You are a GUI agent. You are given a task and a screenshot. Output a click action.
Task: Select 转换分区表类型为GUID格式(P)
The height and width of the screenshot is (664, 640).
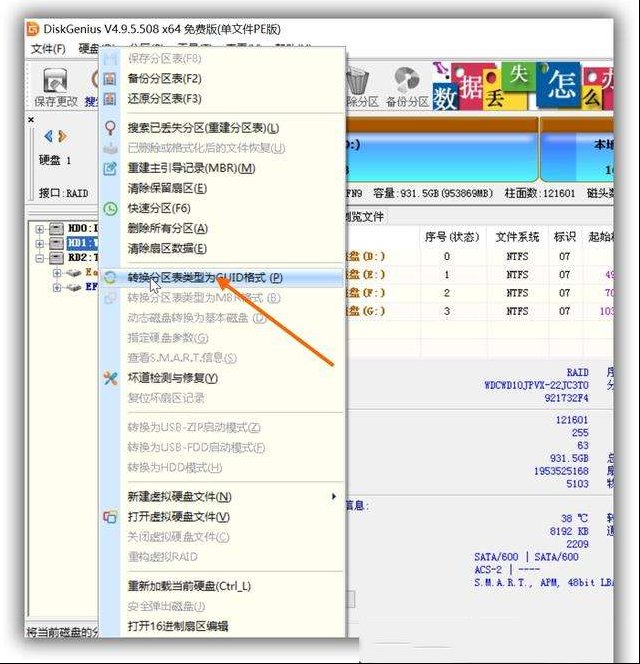tap(222, 278)
